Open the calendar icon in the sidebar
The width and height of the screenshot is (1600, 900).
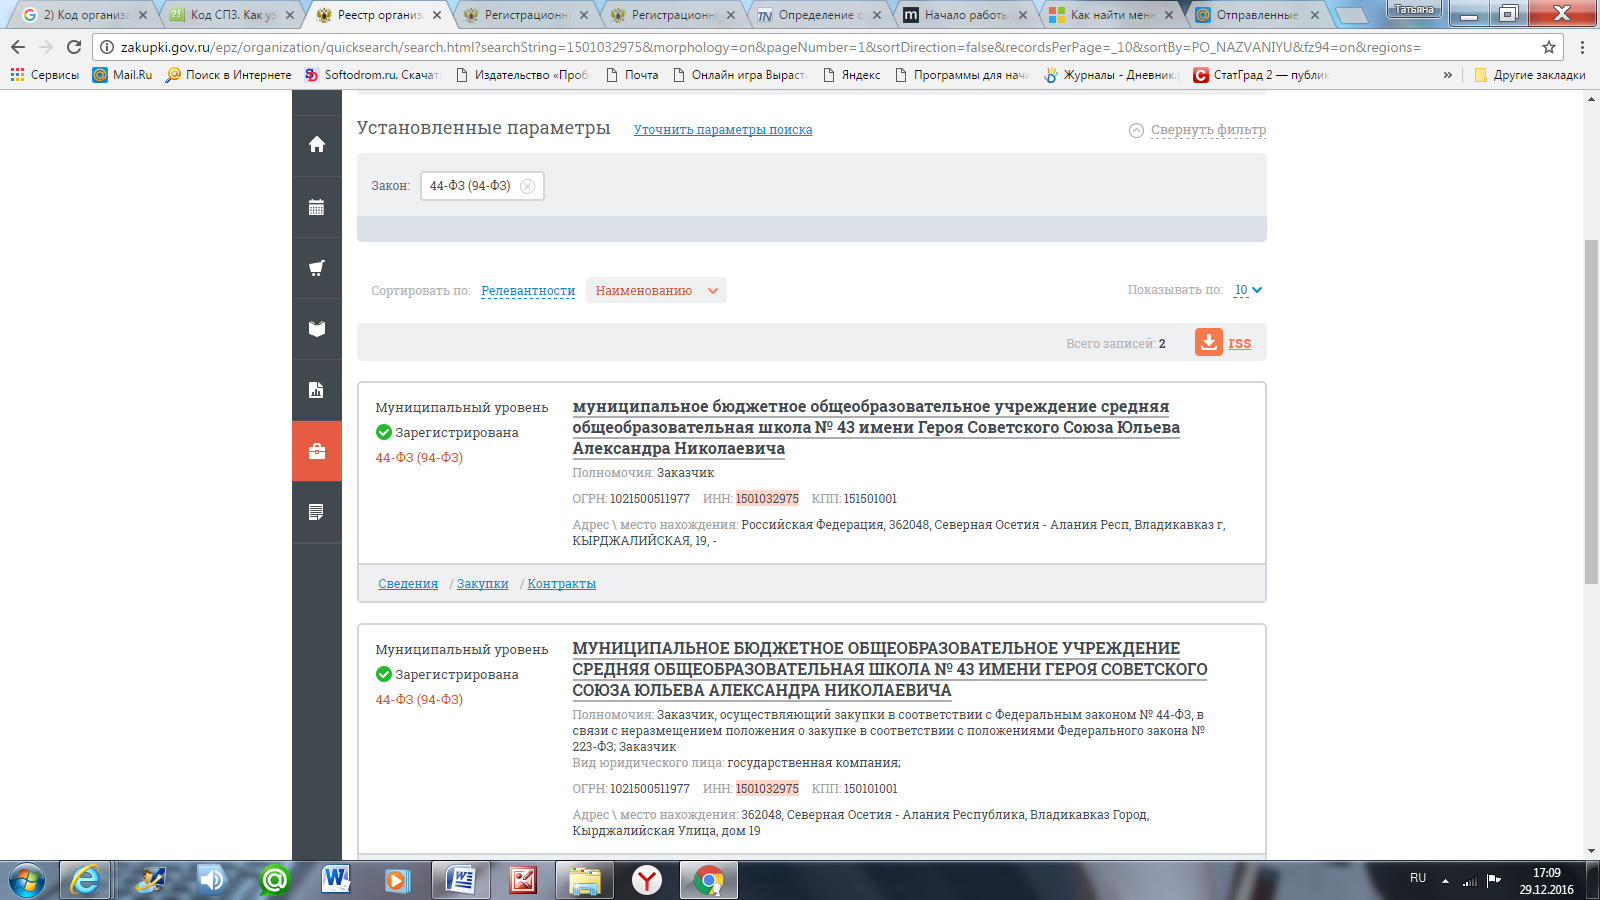[x=317, y=207]
